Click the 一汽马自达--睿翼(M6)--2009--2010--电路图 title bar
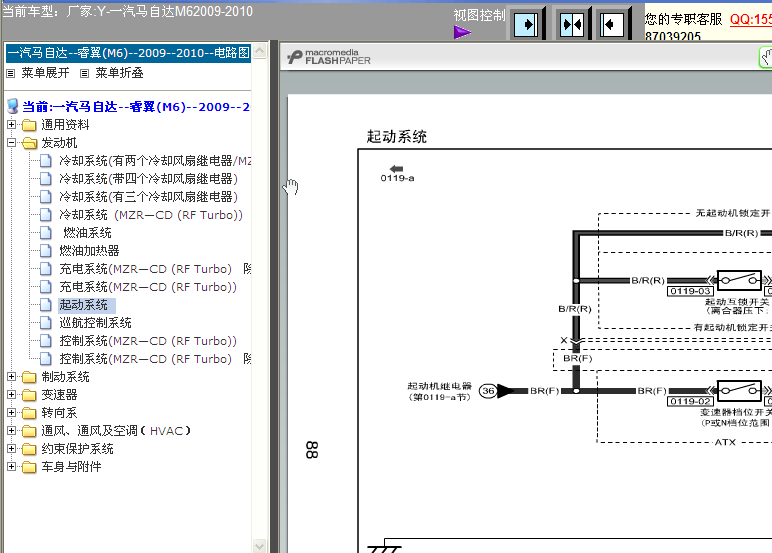This screenshot has width=772, height=553. tap(129, 53)
